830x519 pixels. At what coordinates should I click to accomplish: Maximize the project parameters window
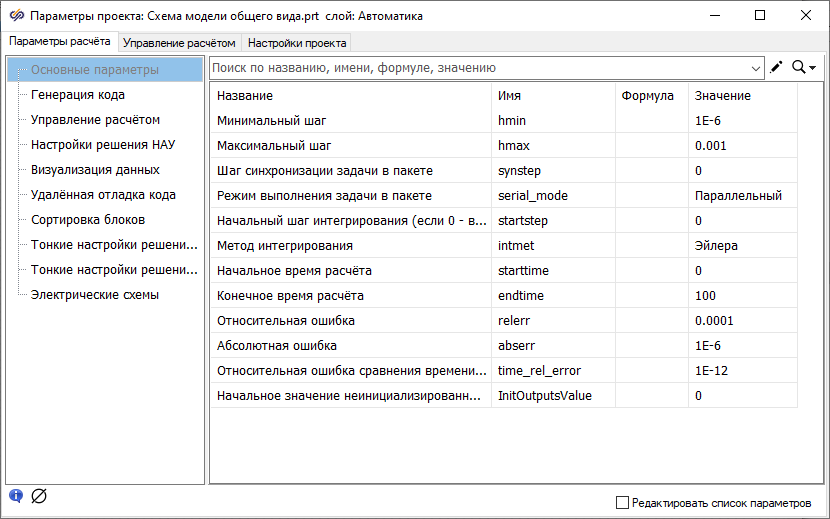(760, 15)
